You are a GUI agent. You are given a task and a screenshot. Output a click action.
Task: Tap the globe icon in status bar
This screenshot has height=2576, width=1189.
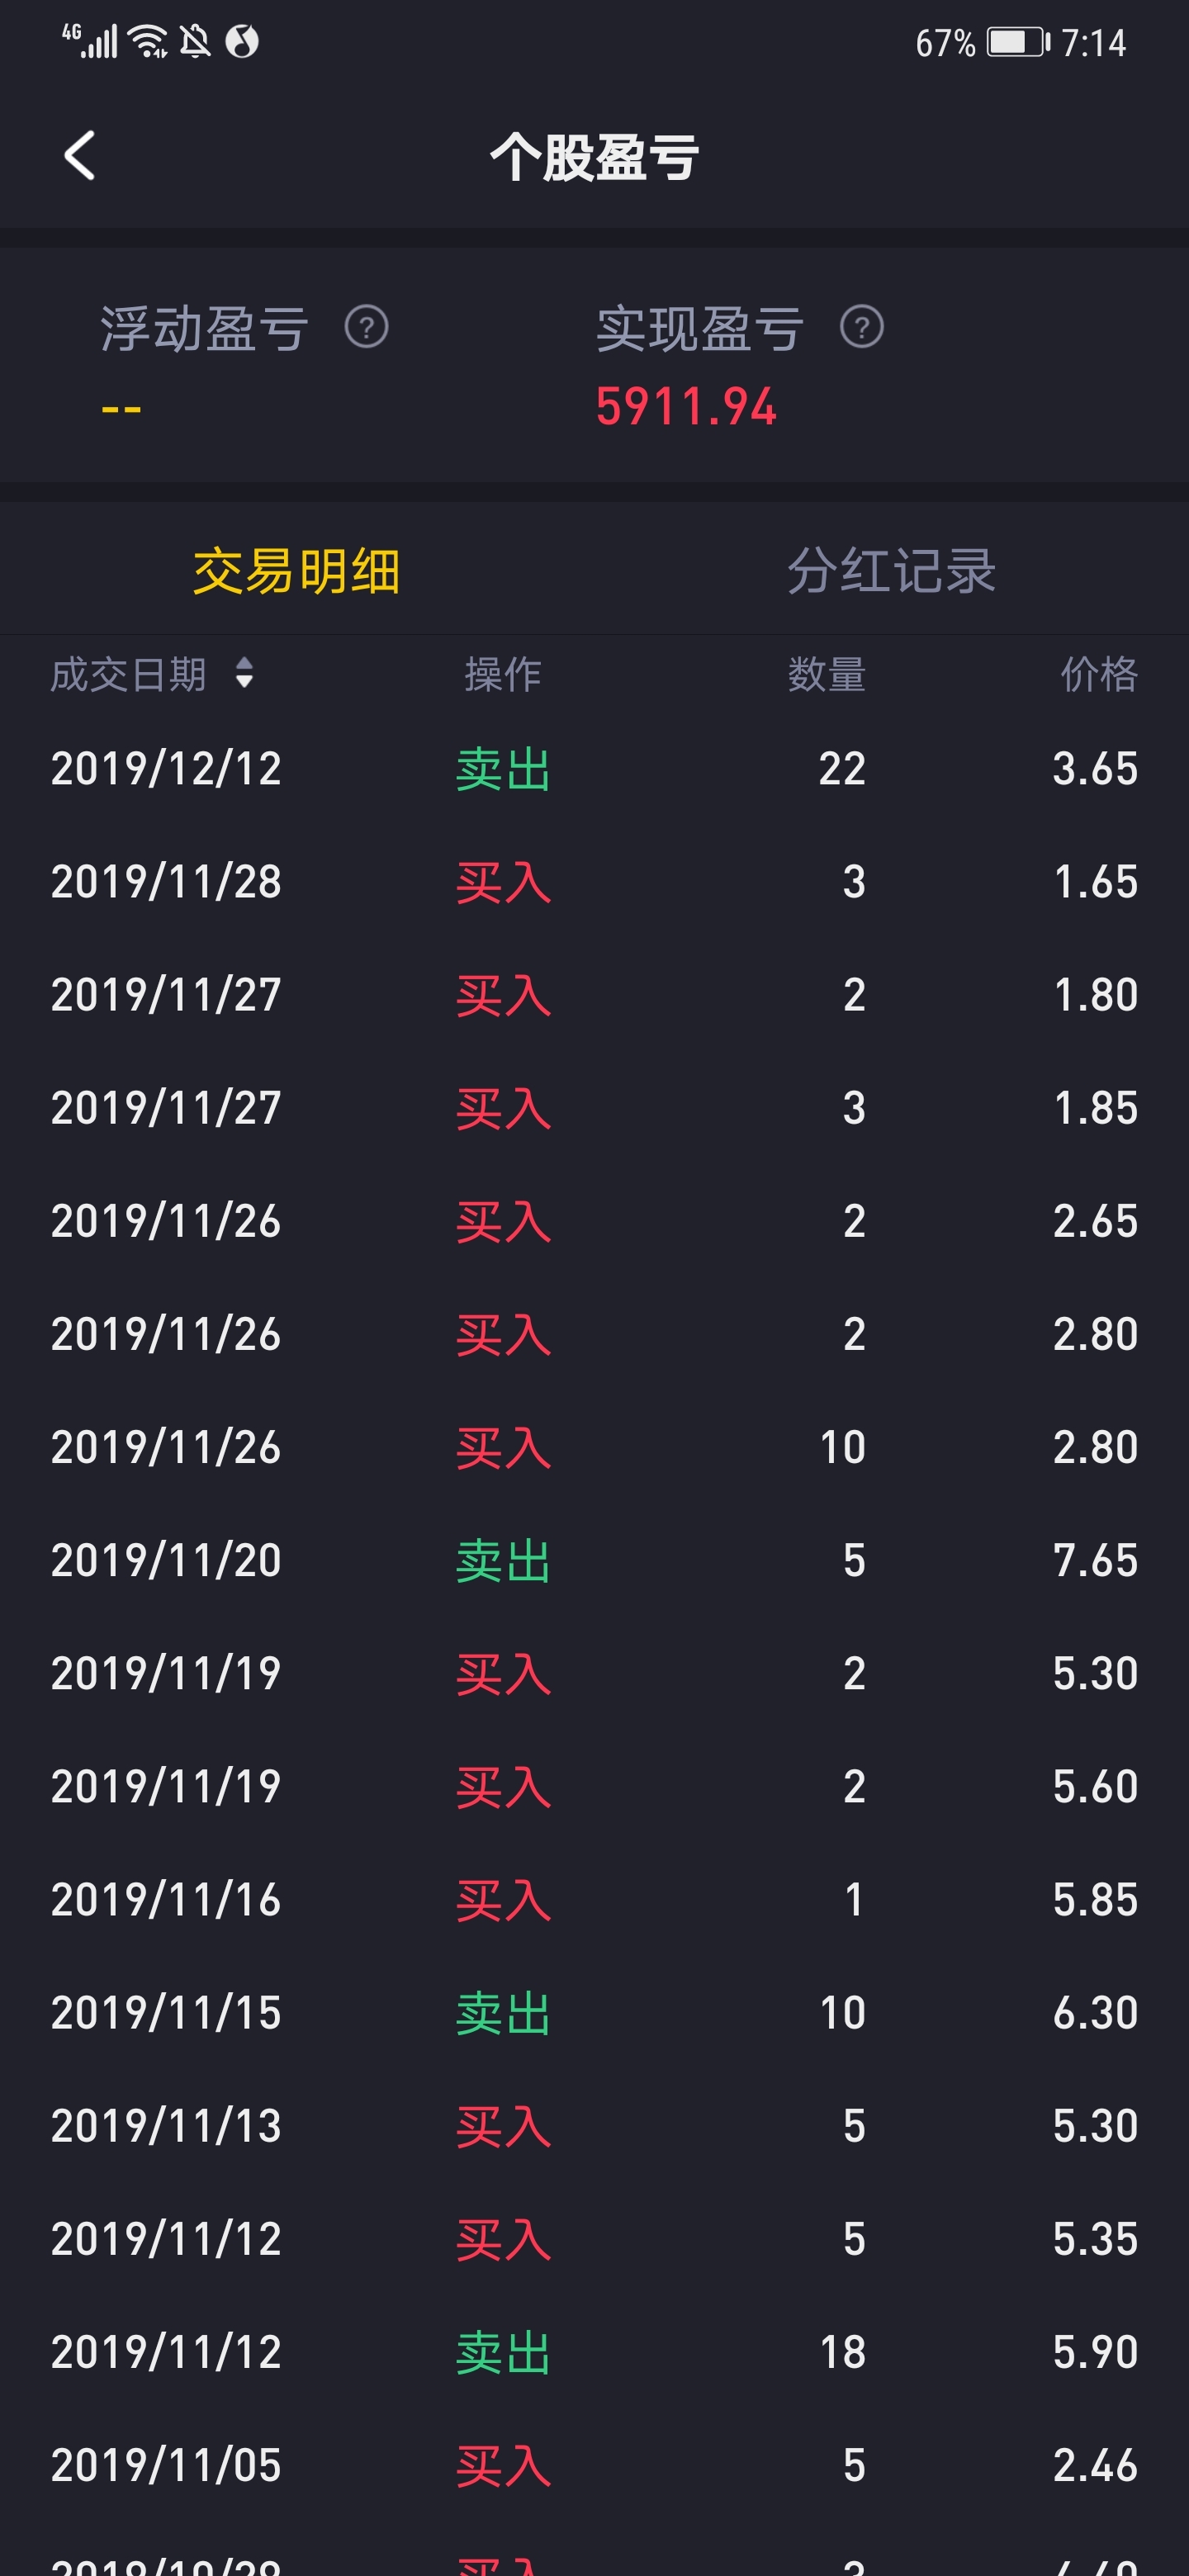pos(242,42)
